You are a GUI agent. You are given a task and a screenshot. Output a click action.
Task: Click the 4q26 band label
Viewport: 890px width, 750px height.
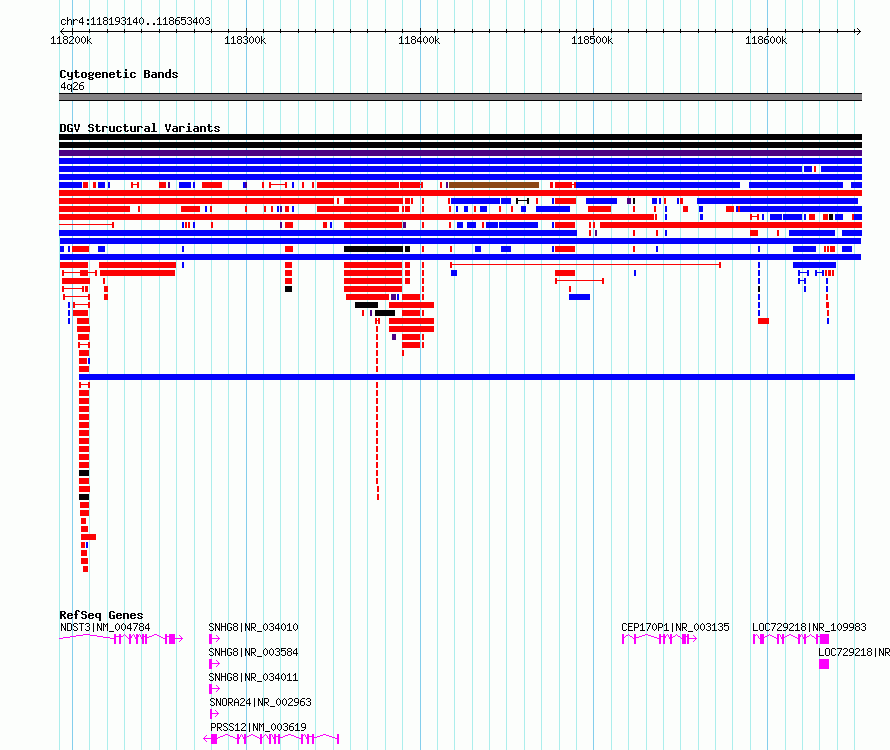[x=72, y=86]
